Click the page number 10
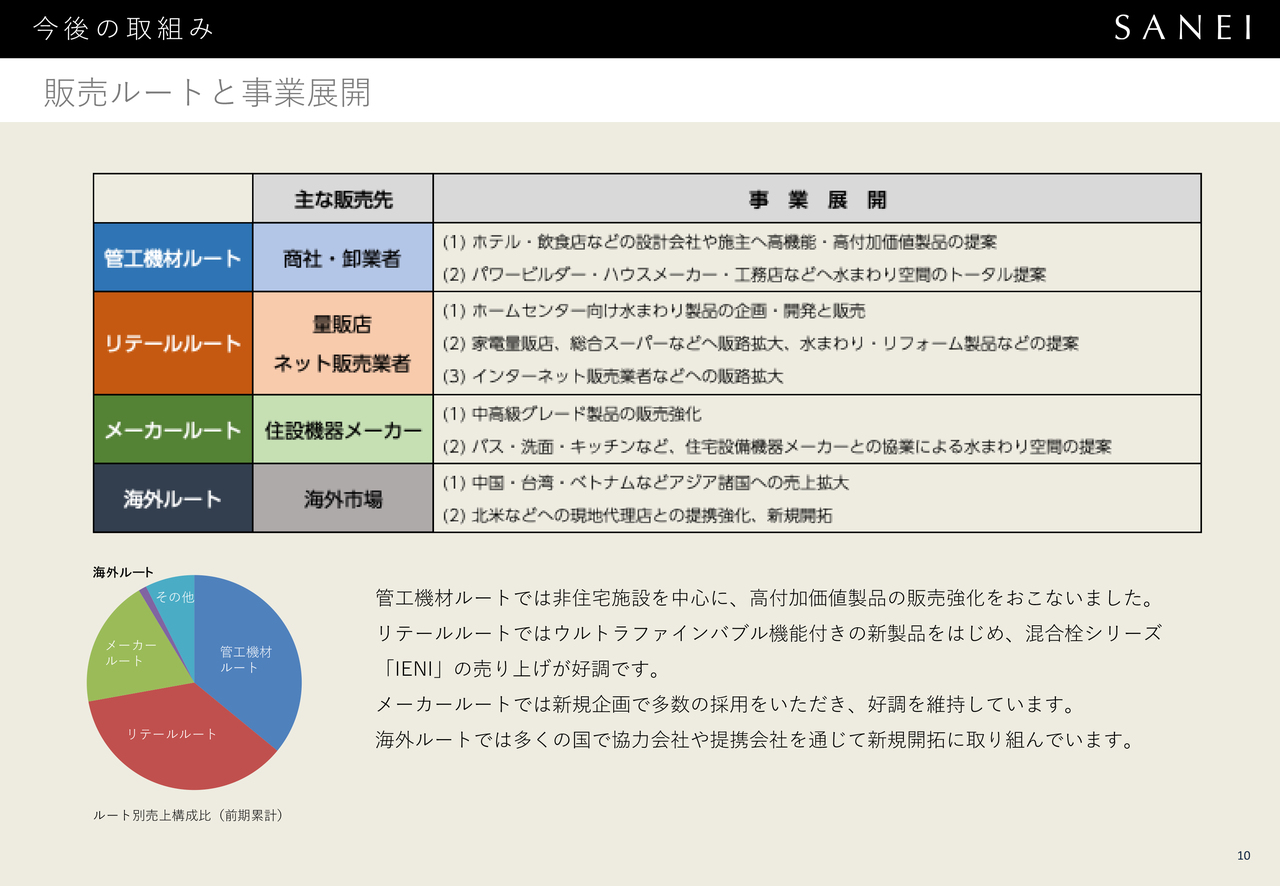This screenshot has height=886, width=1280. click(1243, 855)
